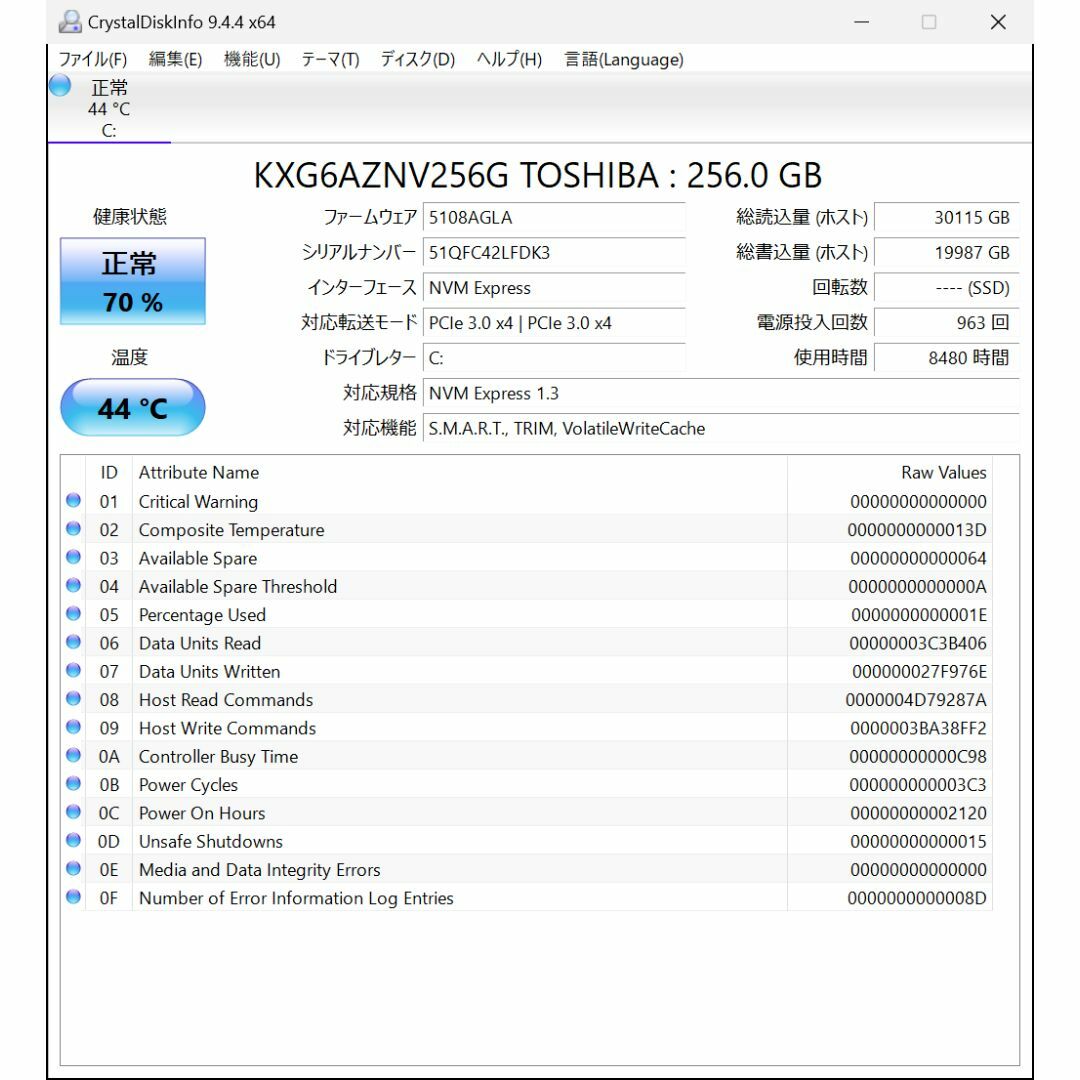Click the interface field NVM Express
This screenshot has width=1080, height=1080.
click(554, 288)
